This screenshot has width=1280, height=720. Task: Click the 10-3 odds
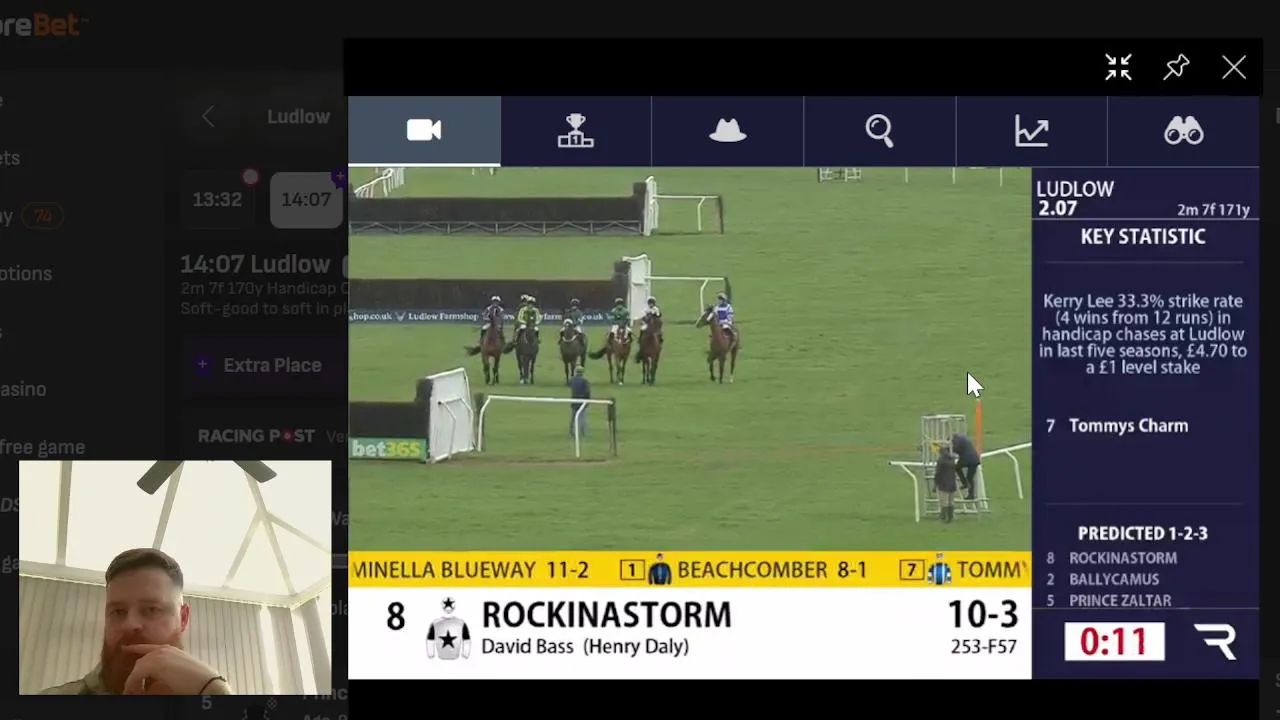(x=982, y=613)
